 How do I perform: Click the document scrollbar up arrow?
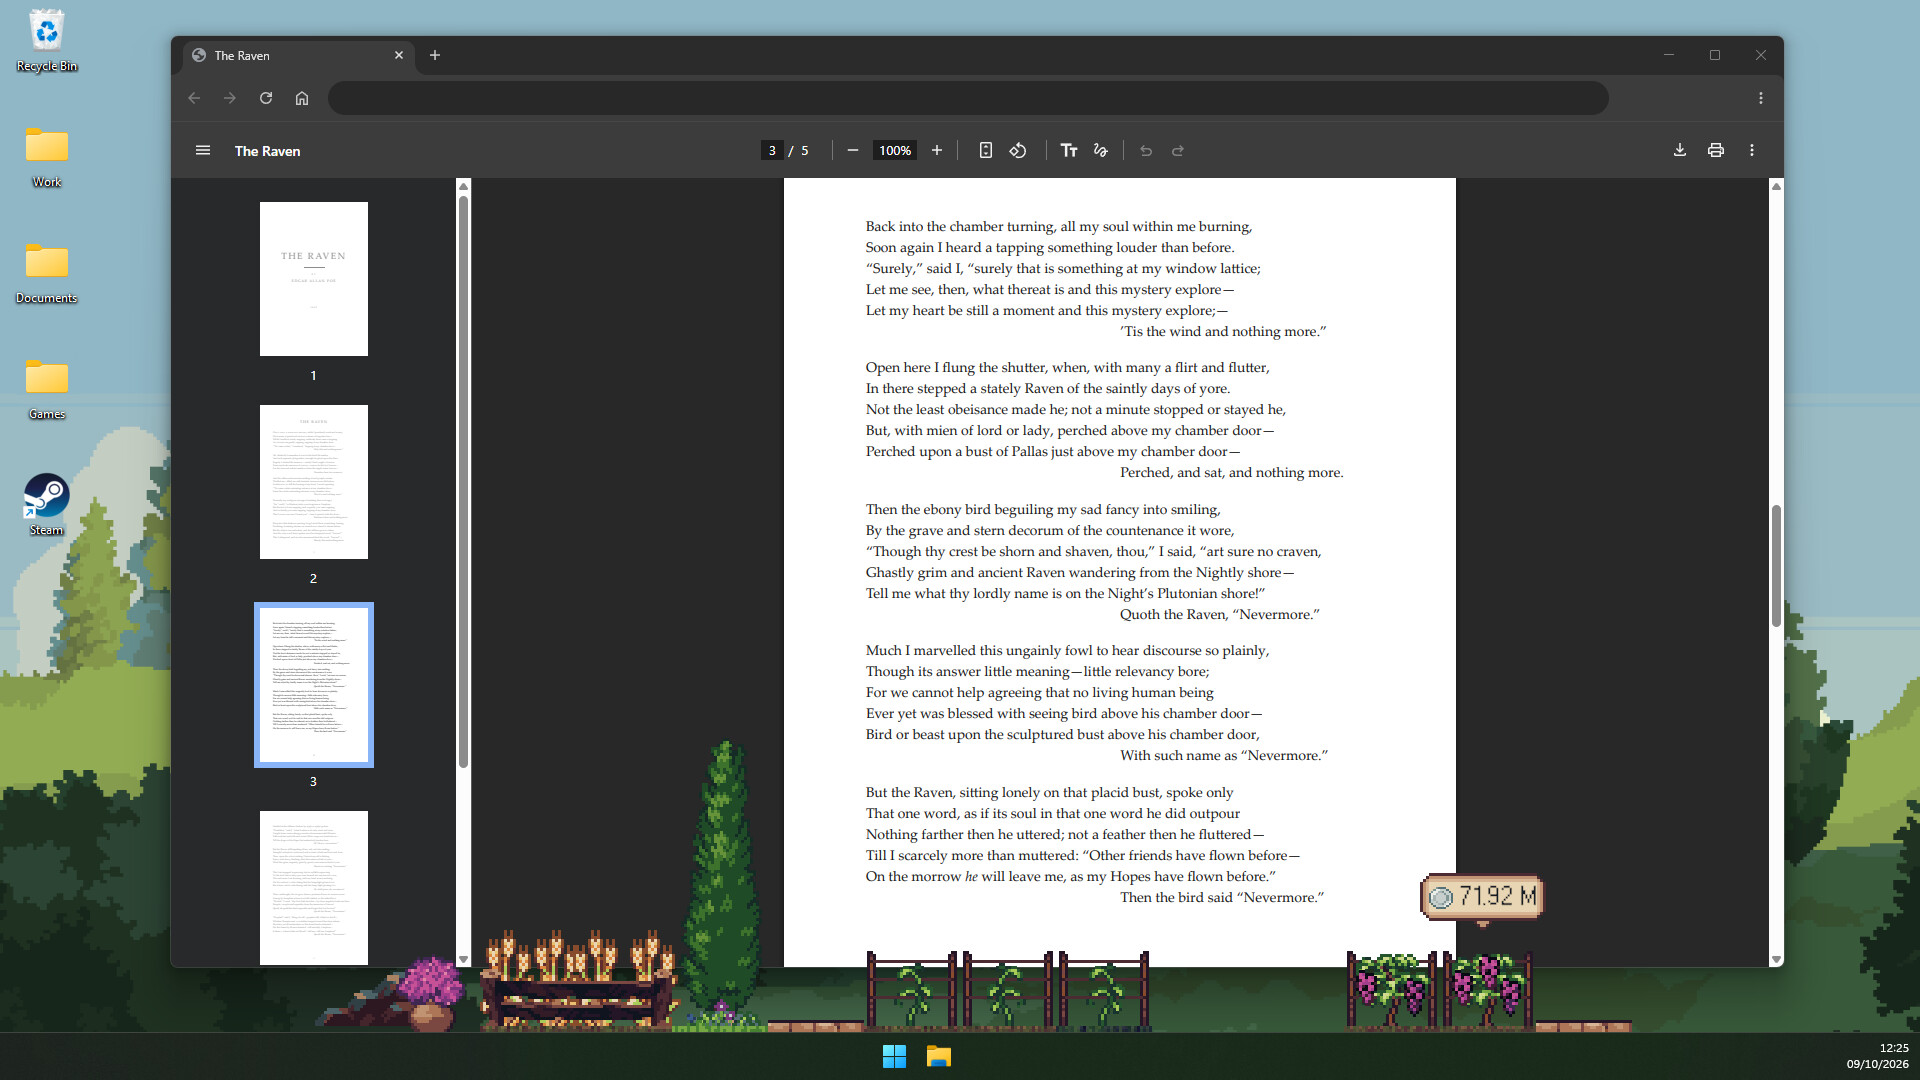pos(1776,186)
